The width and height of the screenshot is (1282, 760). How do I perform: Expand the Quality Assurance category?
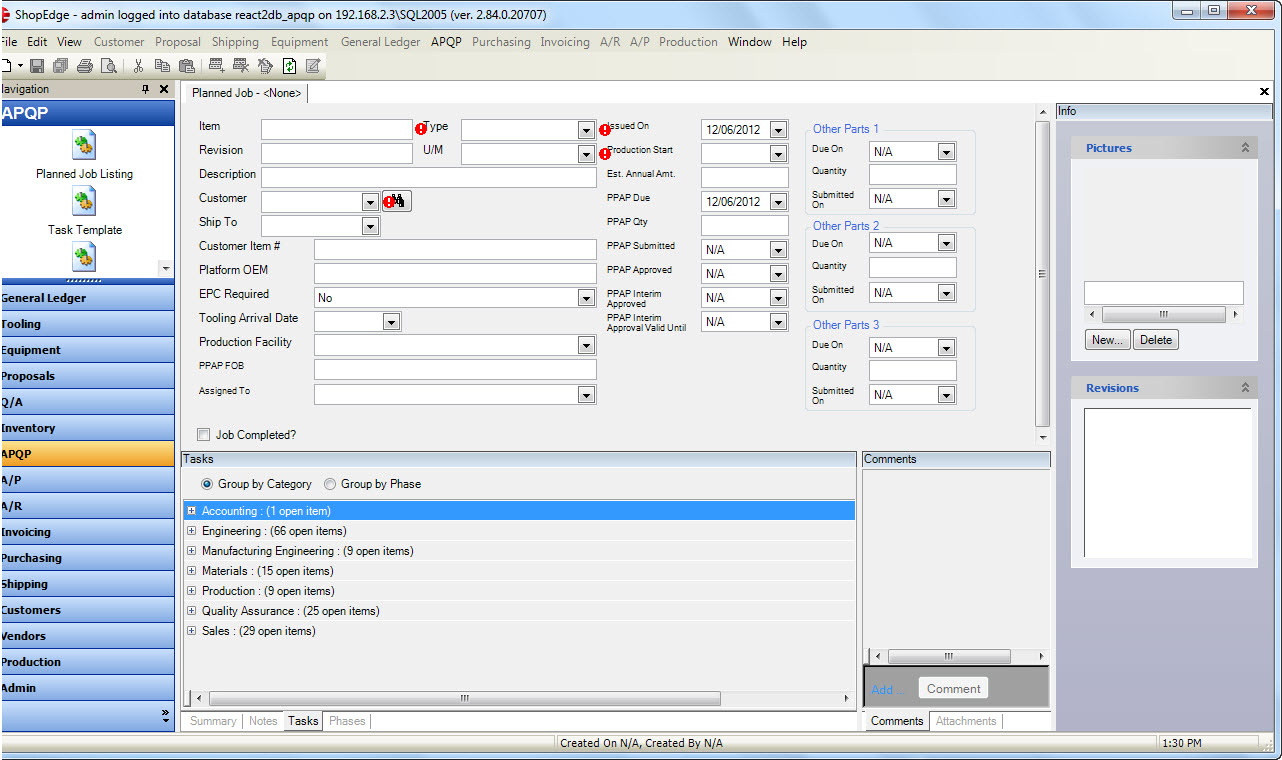192,611
